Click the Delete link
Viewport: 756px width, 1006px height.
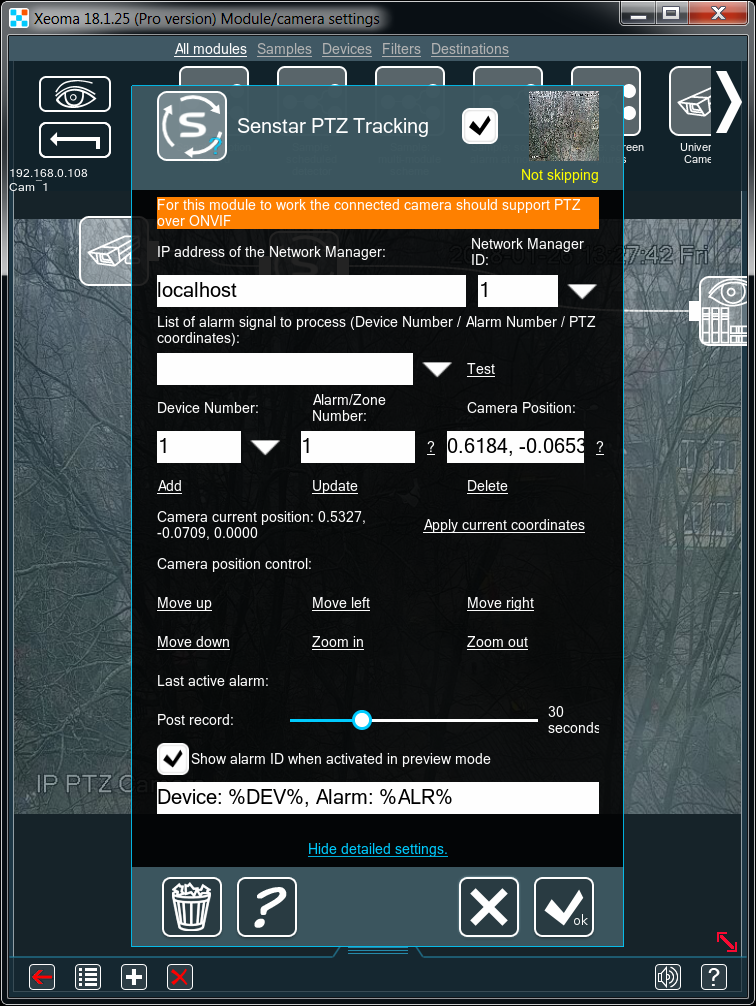[x=487, y=486]
